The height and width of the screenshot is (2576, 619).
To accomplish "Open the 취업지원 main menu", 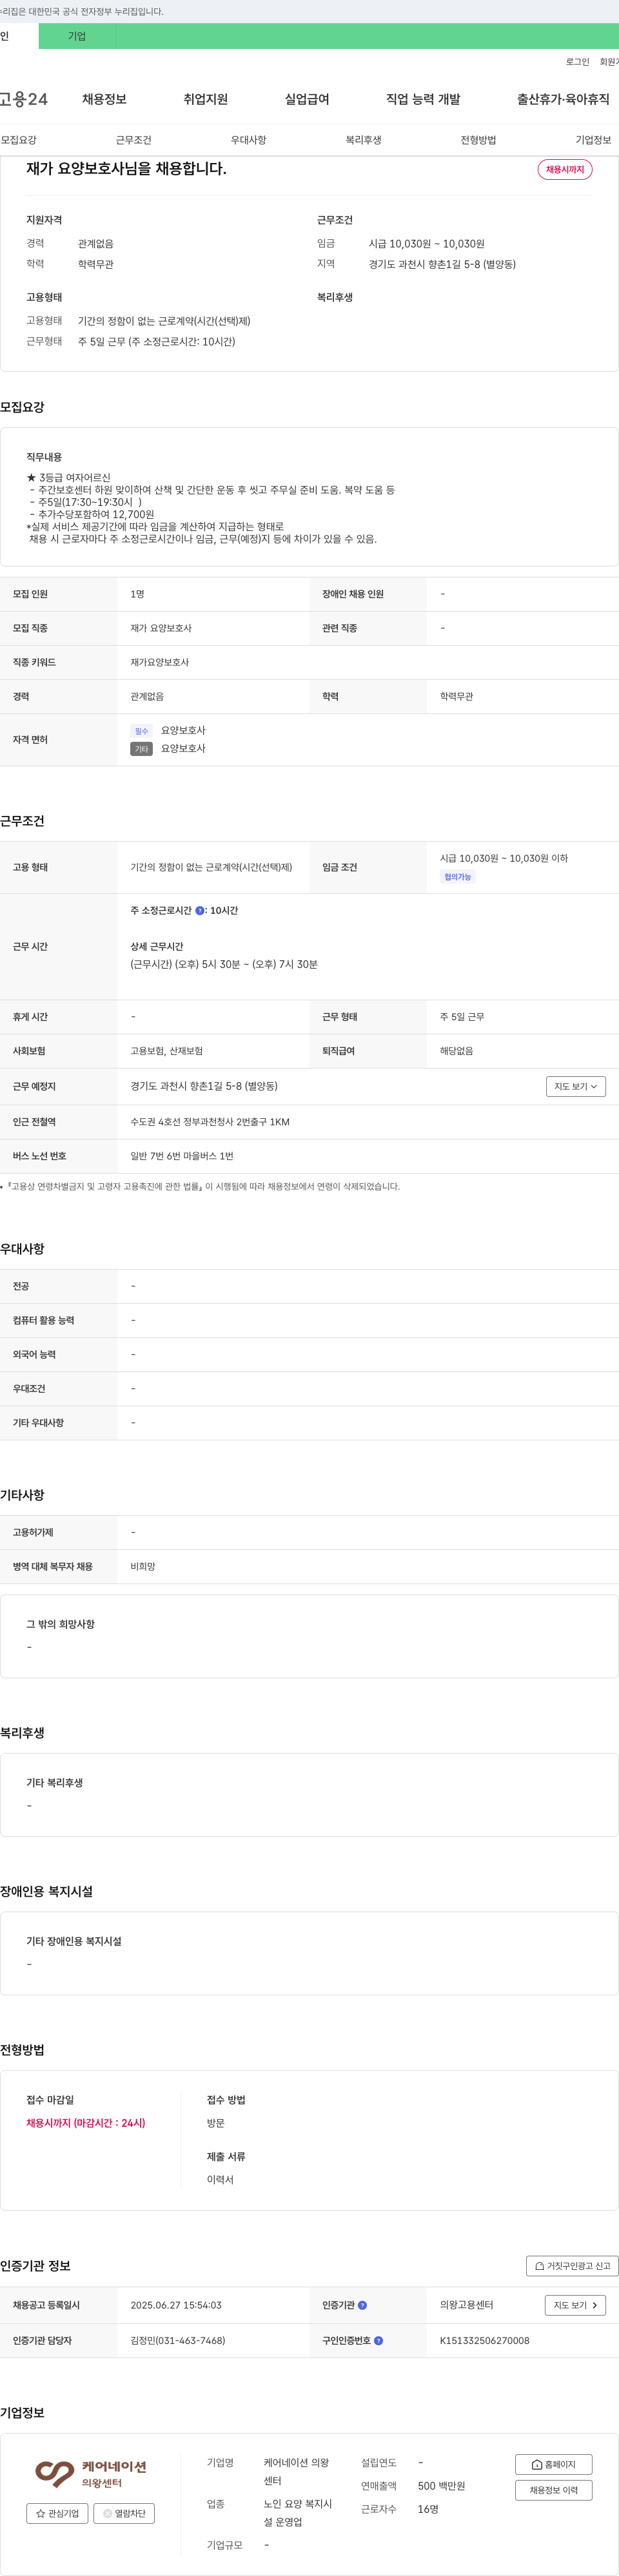I will (x=206, y=99).
